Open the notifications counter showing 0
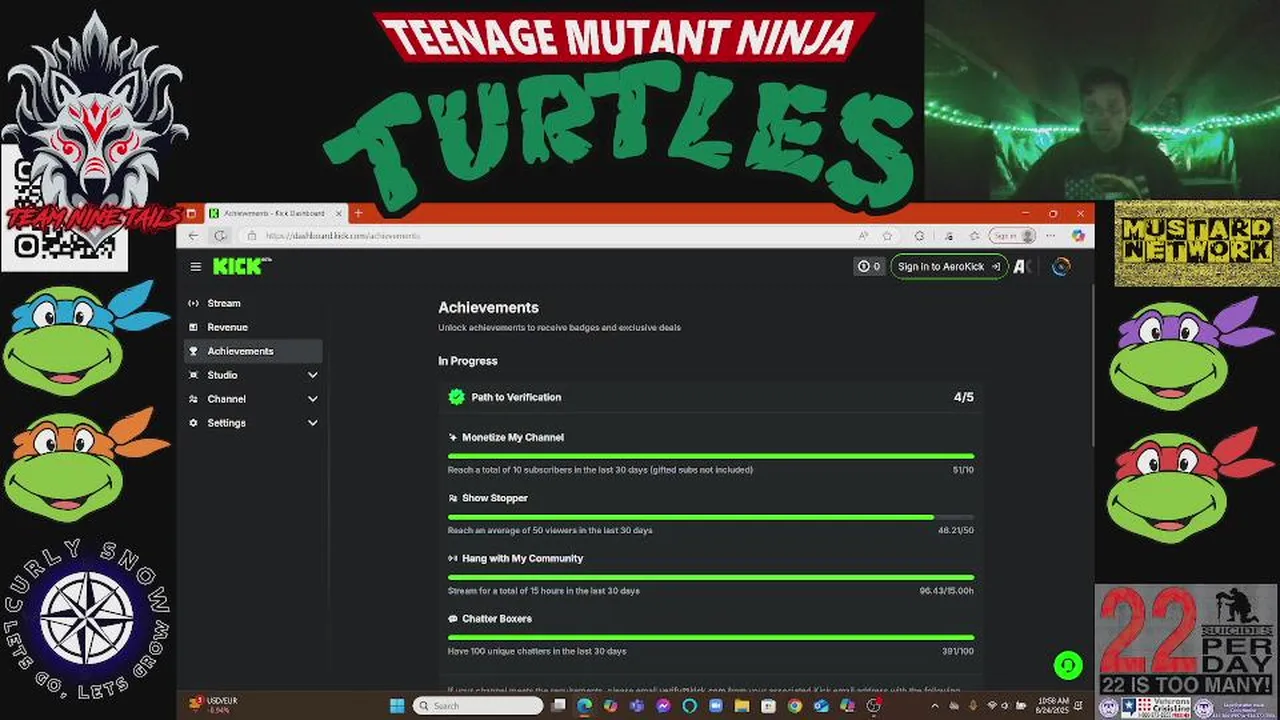Viewport: 1280px width, 720px height. tap(869, 266)
